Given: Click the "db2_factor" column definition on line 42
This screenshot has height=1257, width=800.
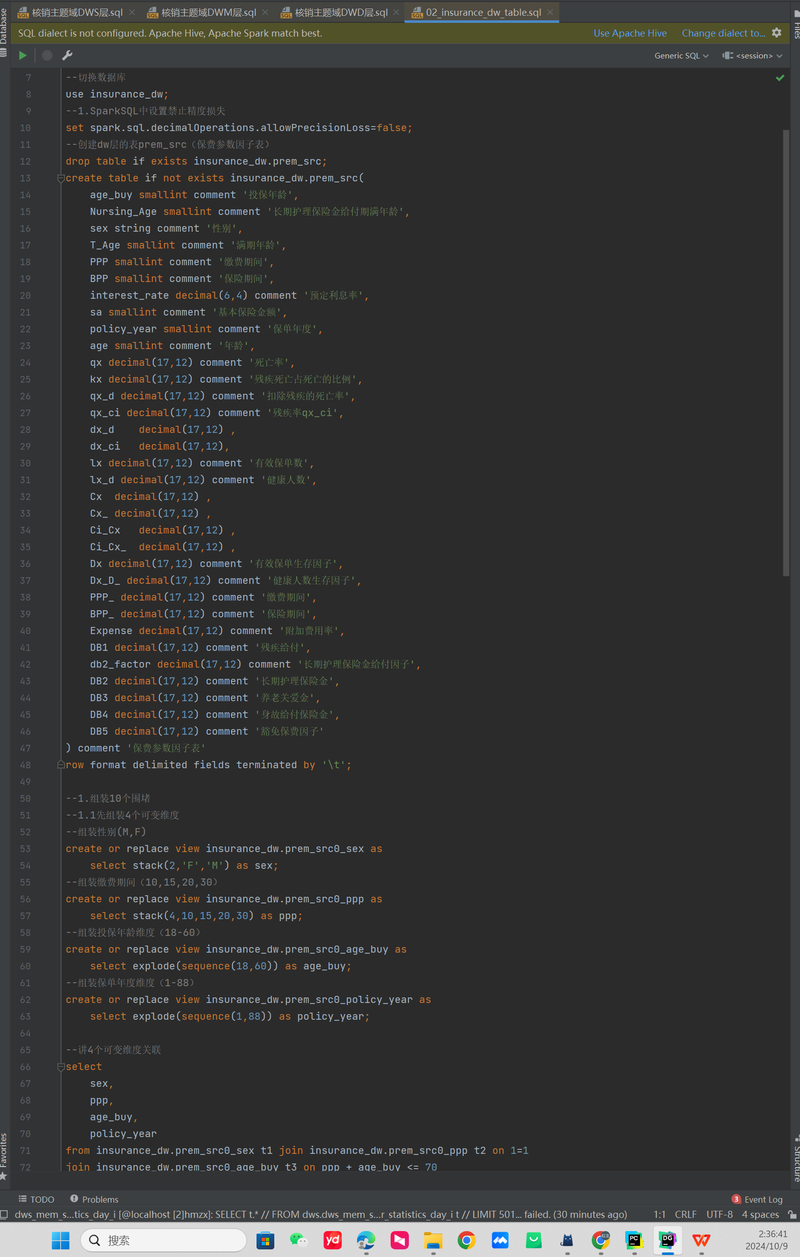Looking at the screenshot, I should point(256,664).
